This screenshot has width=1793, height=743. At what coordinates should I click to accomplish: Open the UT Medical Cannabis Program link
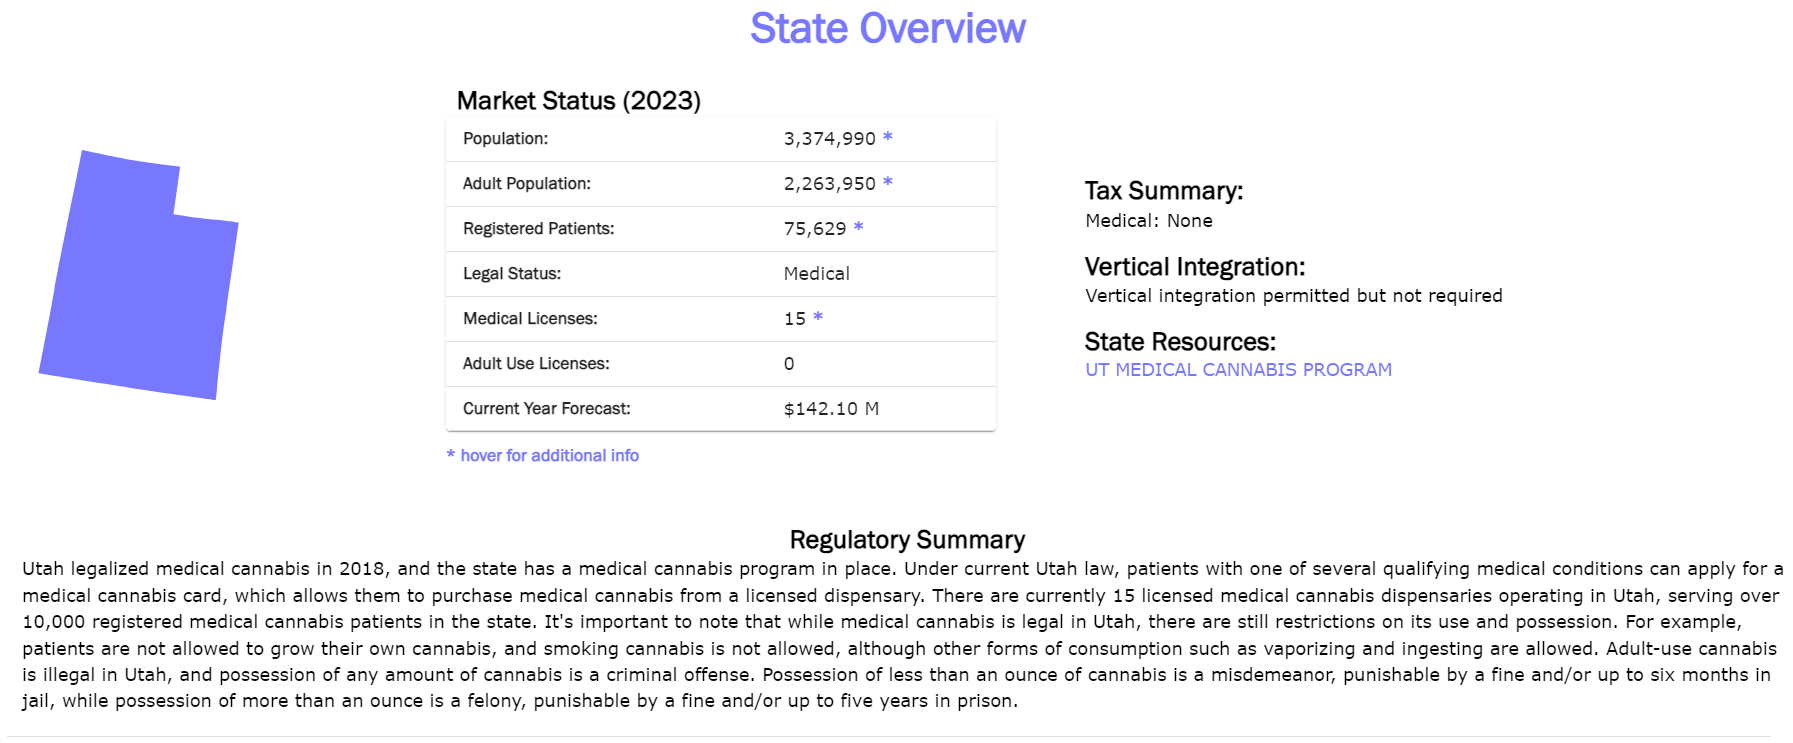(1238, 370)
